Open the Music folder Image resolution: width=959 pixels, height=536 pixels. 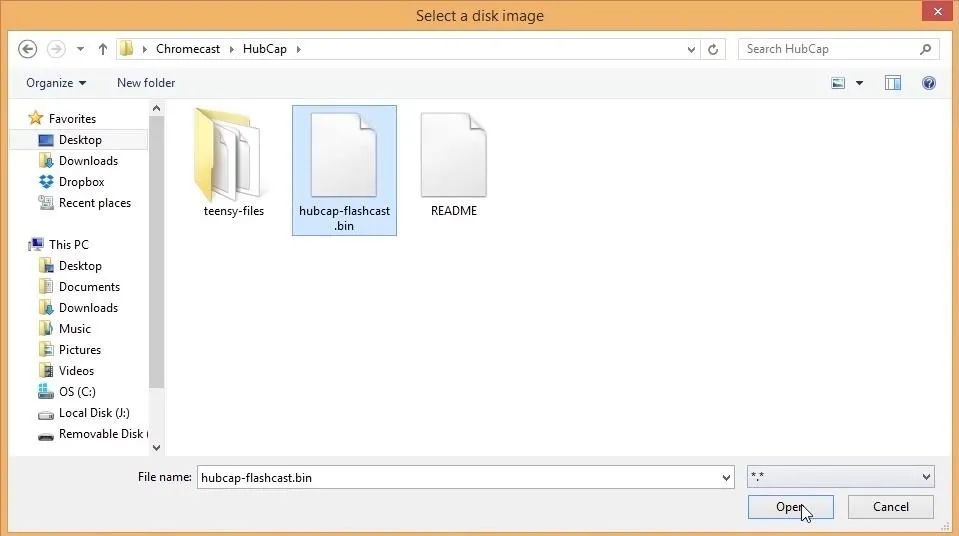tap(75, 329)
